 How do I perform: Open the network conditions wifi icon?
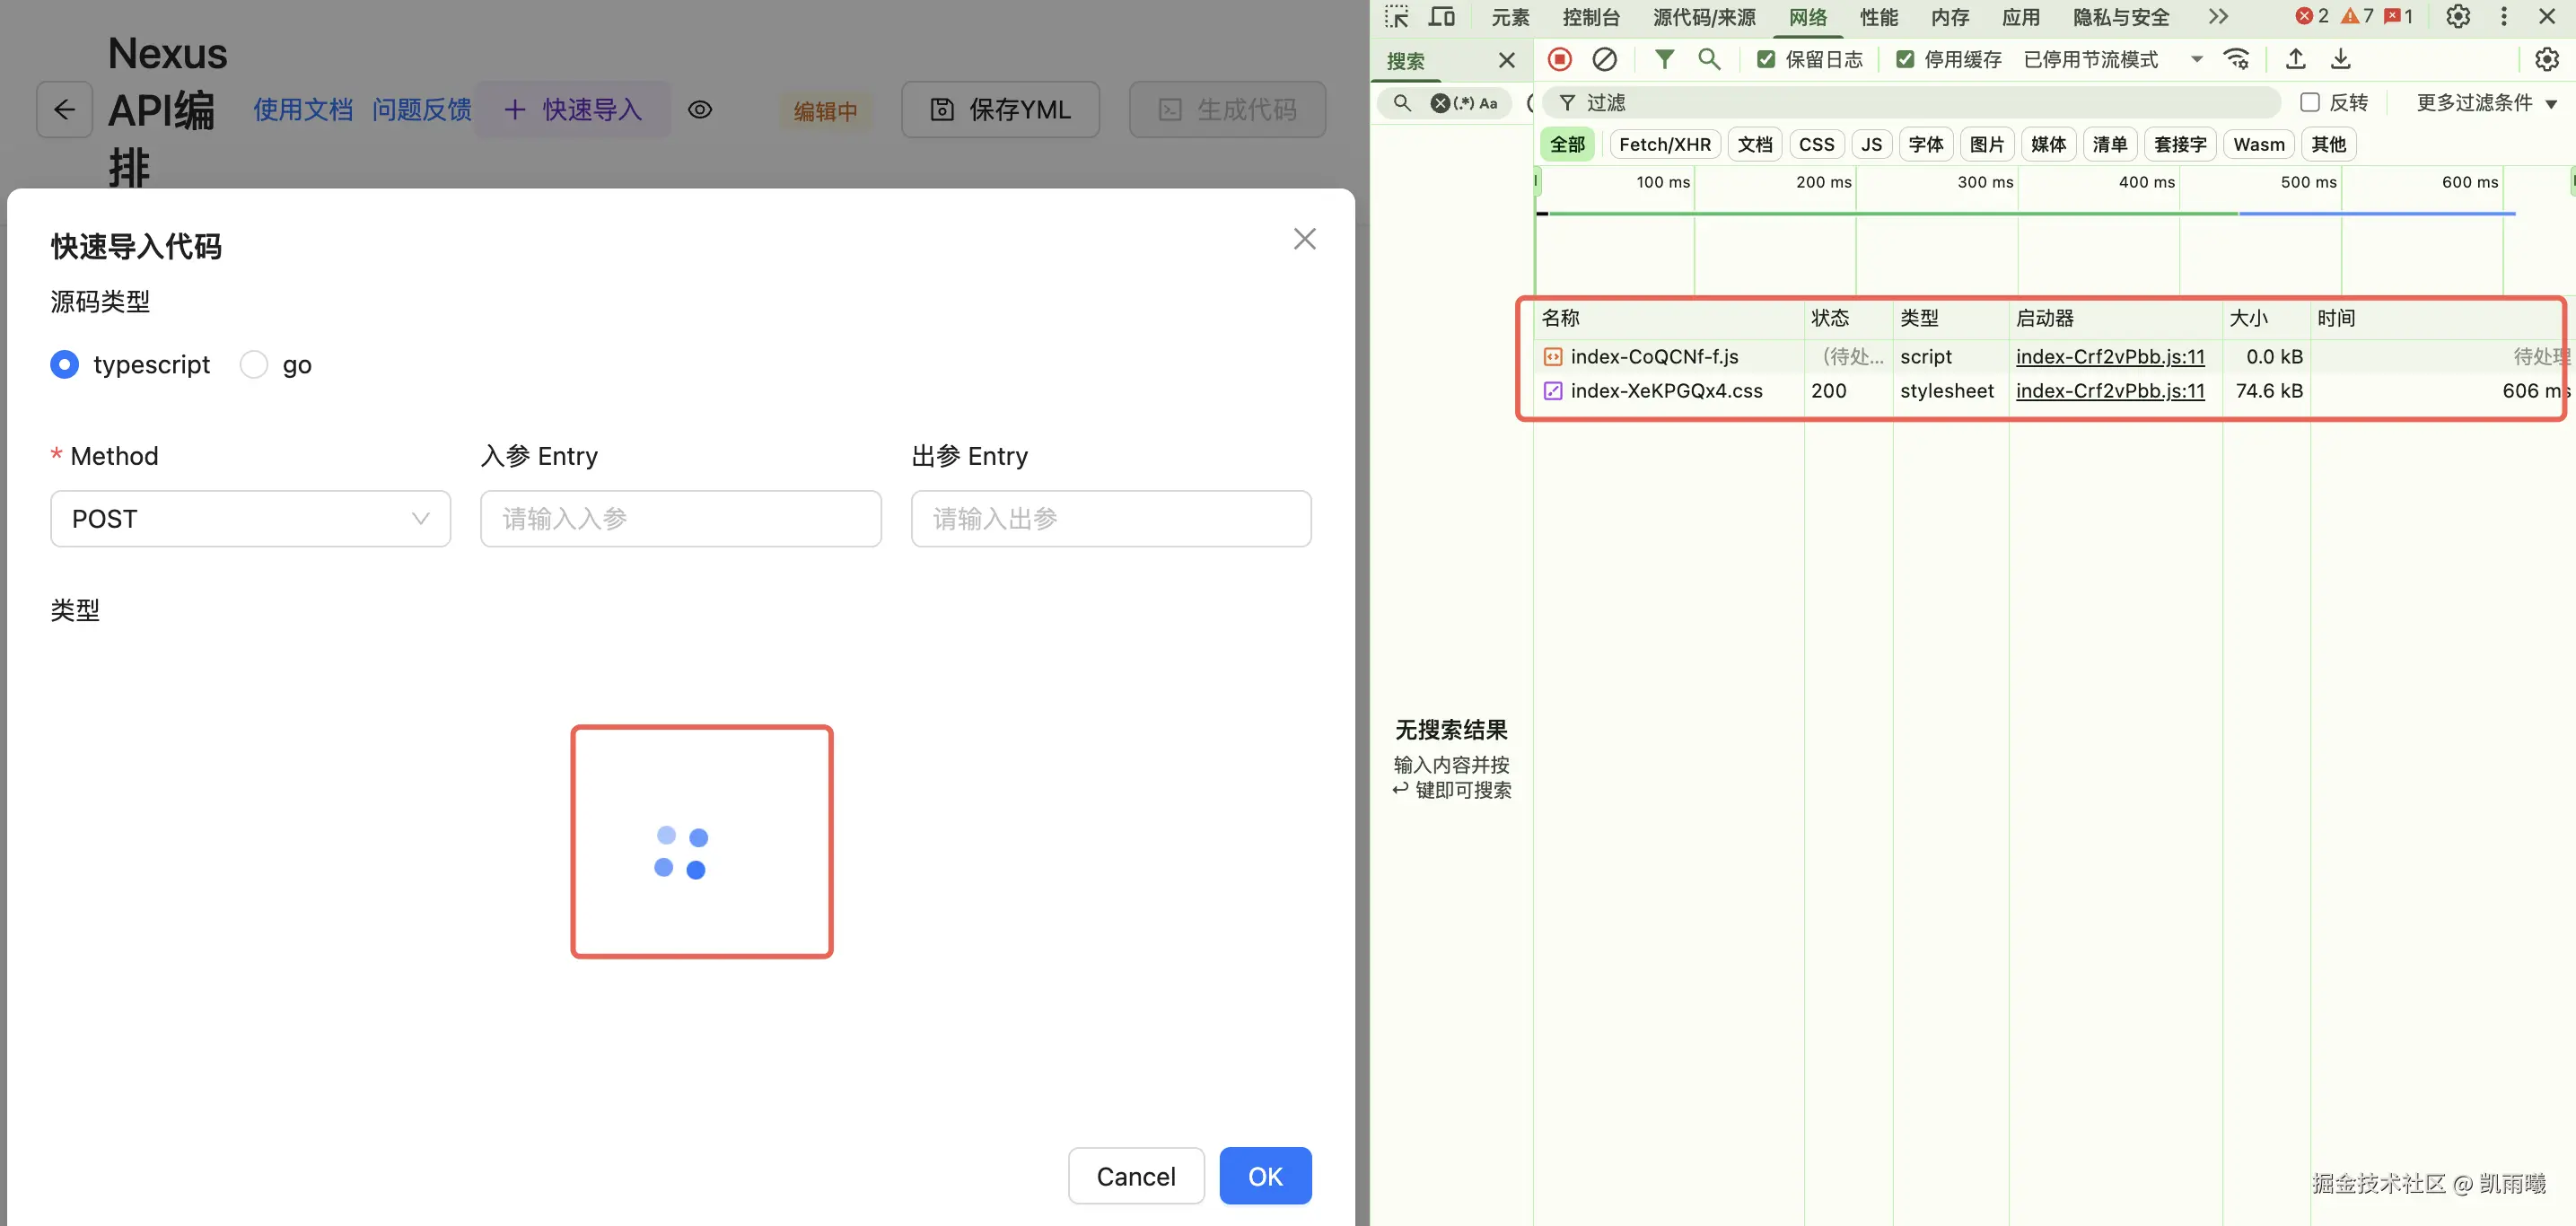pyautogui.click(x=2237, y=59)
